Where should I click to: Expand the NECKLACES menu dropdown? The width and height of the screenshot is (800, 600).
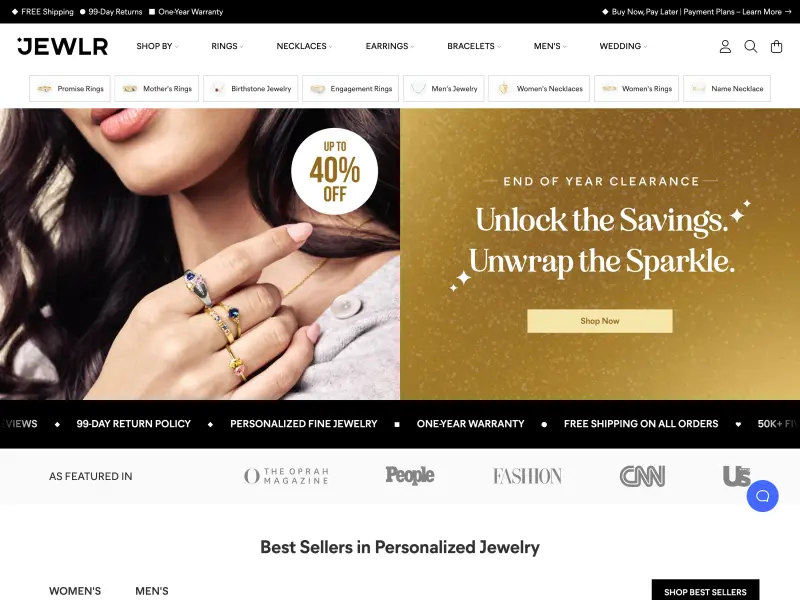click(304, 46)
